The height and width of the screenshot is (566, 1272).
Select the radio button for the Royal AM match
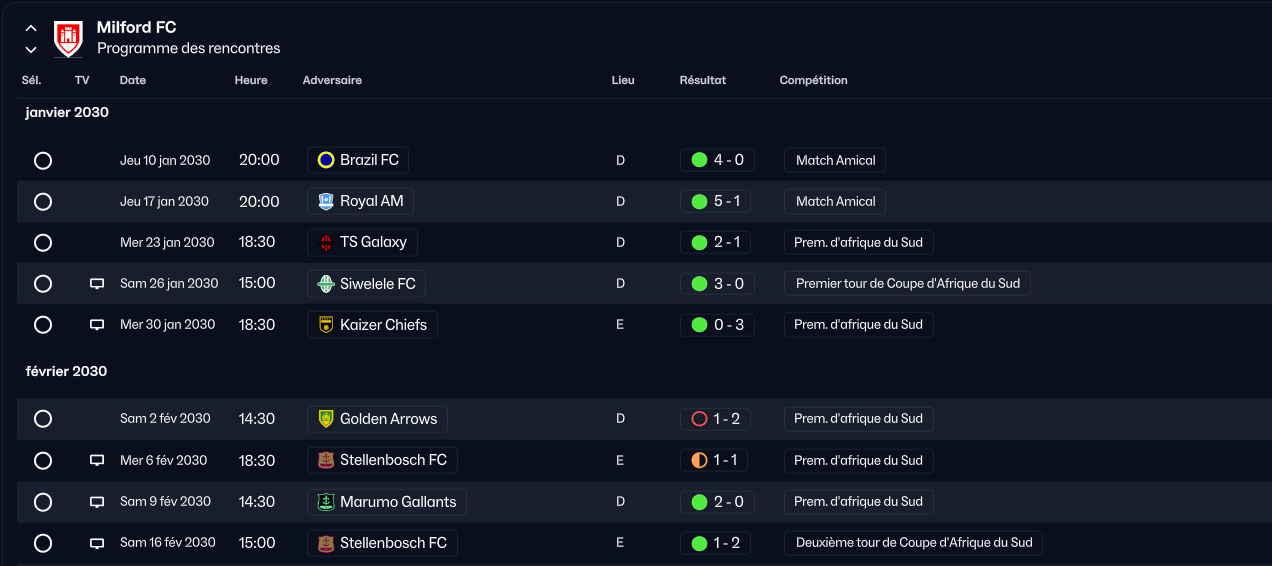coord(43,201)
